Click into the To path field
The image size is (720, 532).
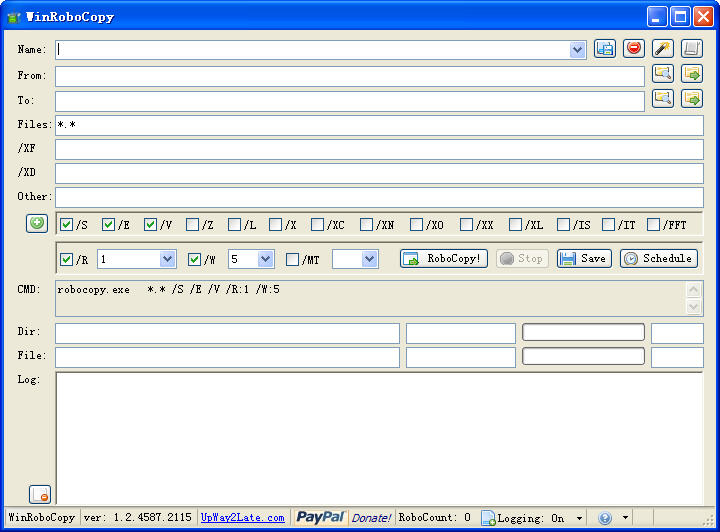(x=350, y=101)
